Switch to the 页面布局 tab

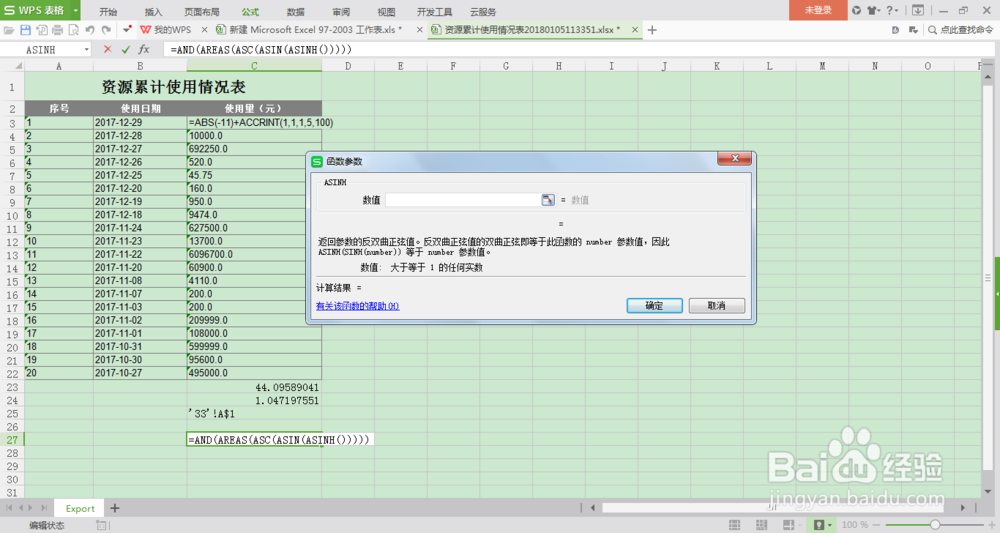coord(202,11)
